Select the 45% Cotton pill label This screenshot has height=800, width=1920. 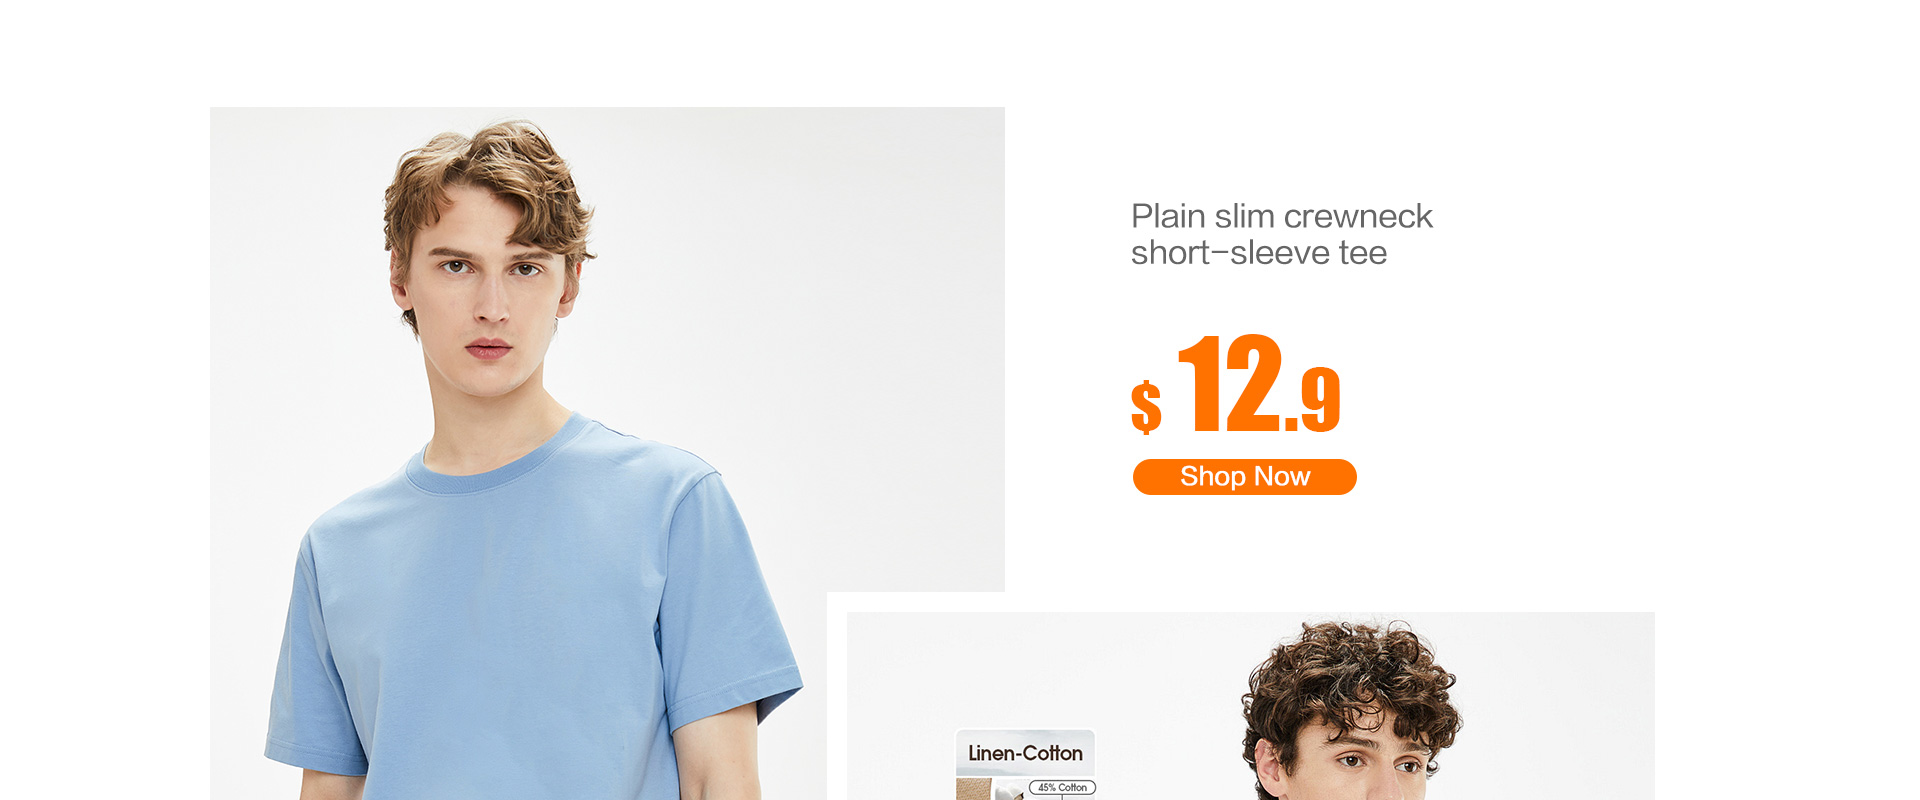[x=1062, y=788]
